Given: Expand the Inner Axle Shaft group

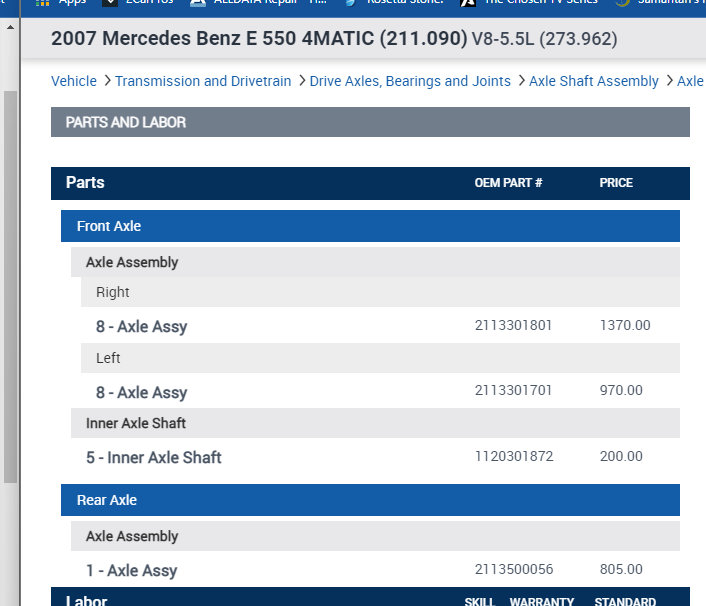Looking at the screenshot, I should (x=136, y=423).
